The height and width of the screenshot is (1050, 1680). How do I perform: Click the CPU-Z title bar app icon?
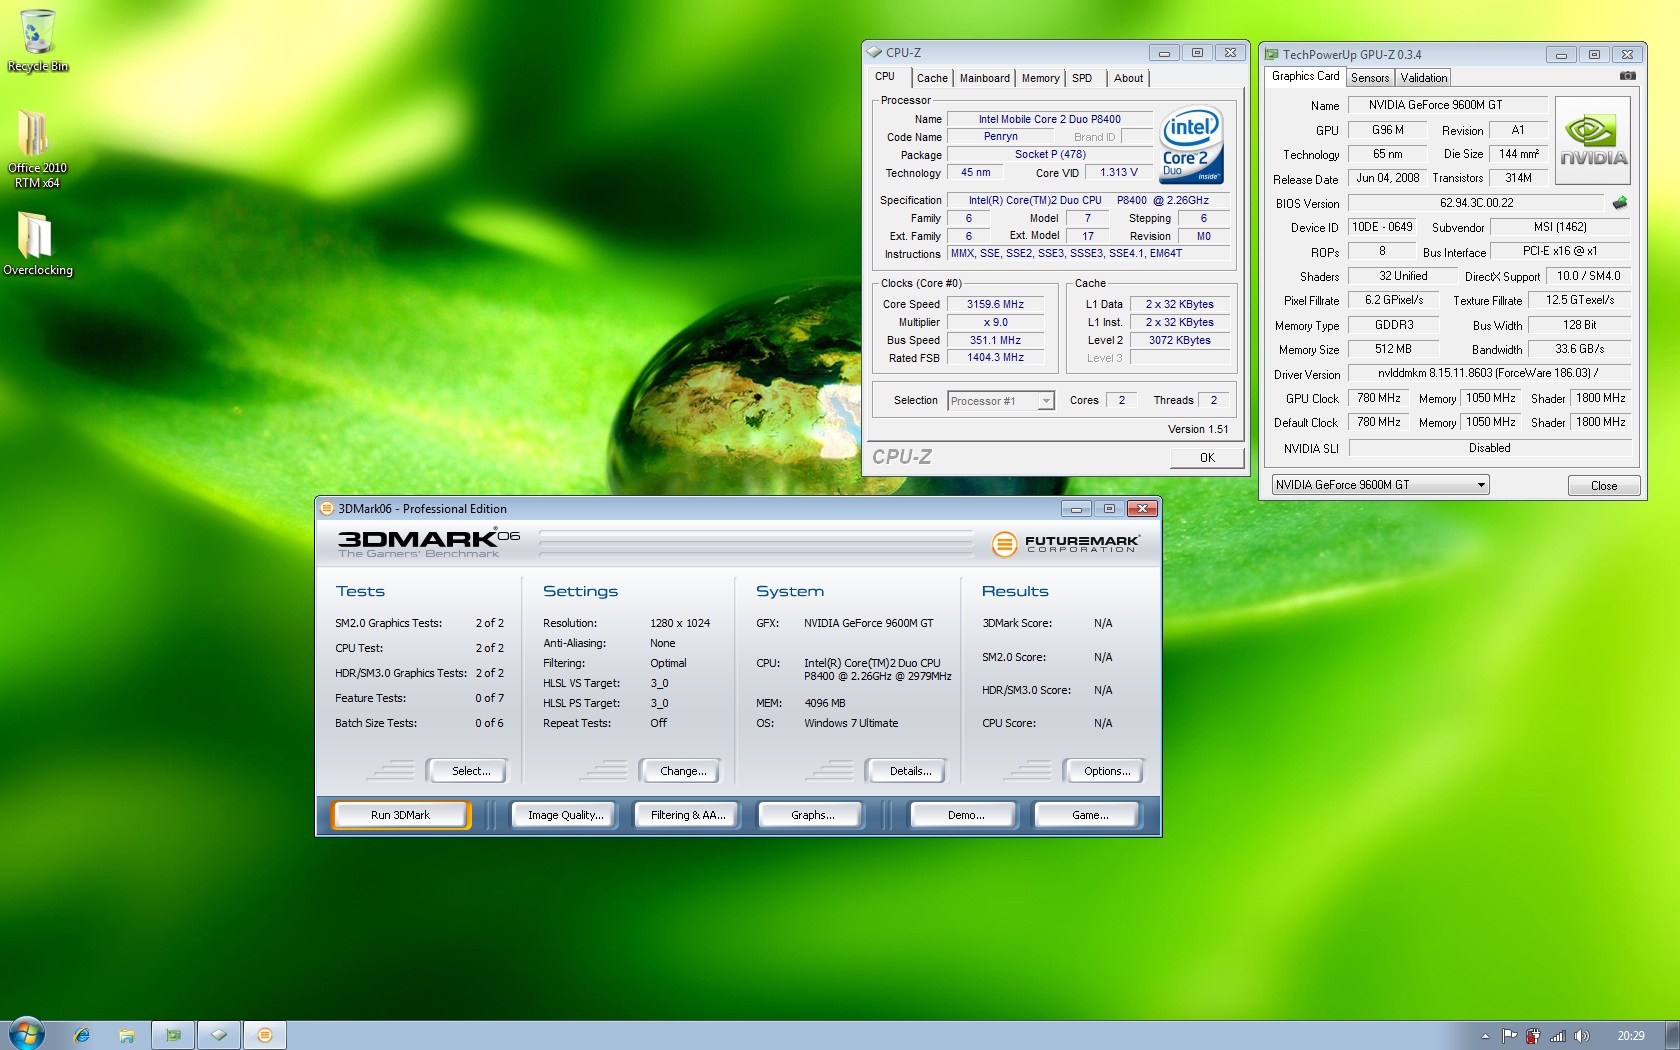coord(874,52)
